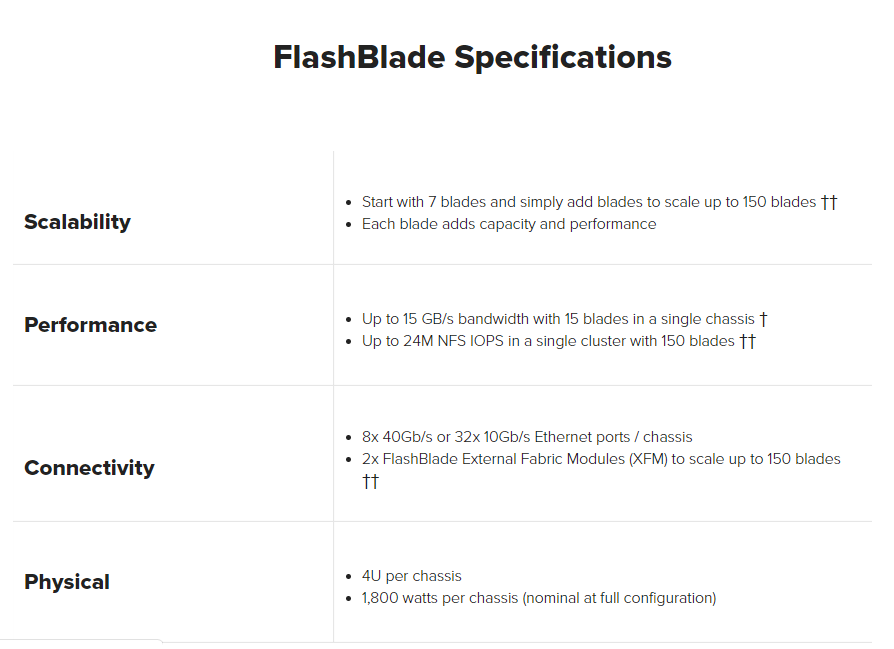This screenshot has height=649, width=894.
Task: Click the FlashBlade Specifications page heading
Action: click(x=472, y=57)
